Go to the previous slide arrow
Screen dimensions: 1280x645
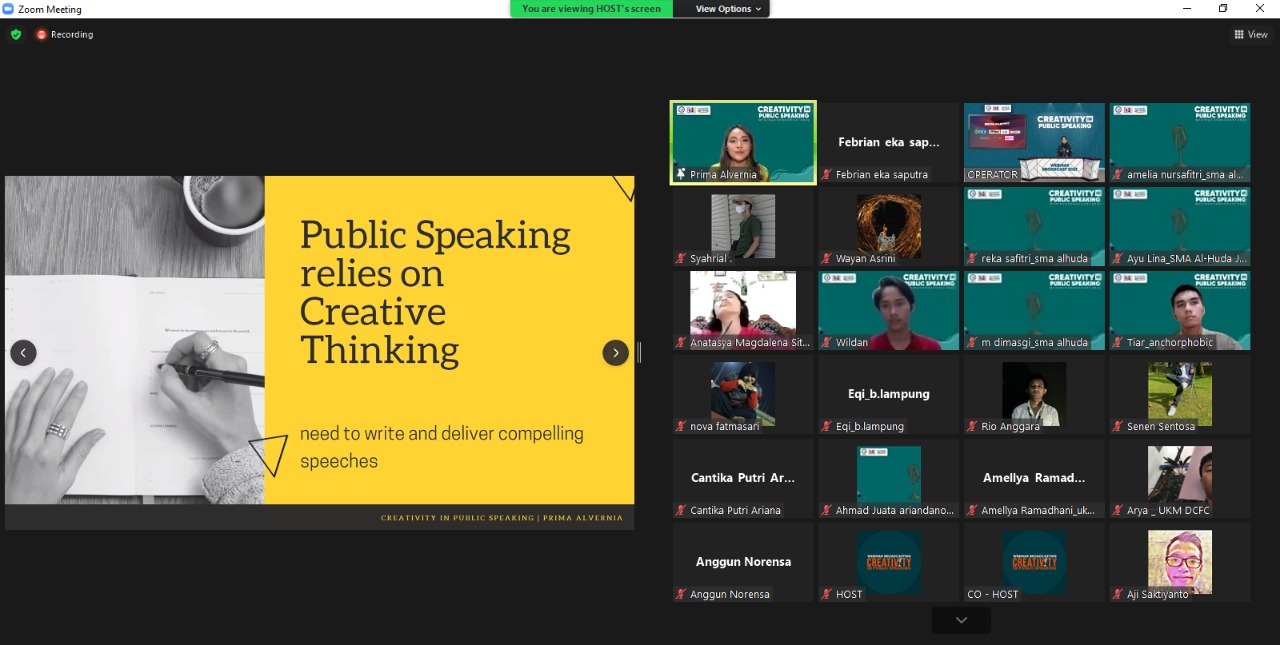click(23, 352)
